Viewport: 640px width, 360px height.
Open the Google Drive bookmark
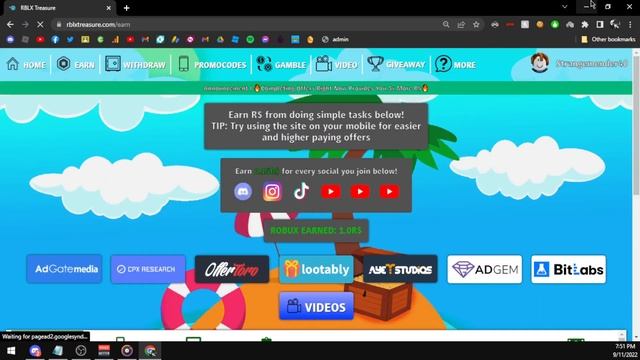point(220,39)
